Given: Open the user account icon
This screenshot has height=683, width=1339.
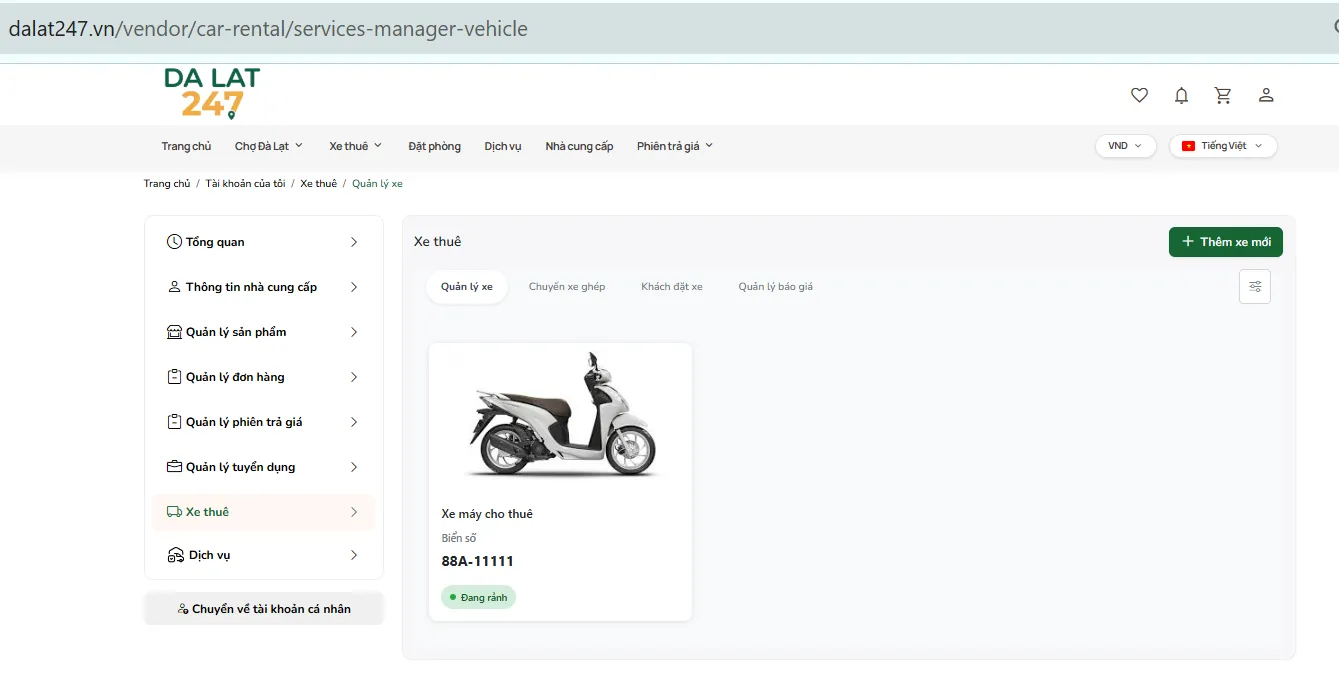Looking at the screenshot, I should pos(1266,95).
